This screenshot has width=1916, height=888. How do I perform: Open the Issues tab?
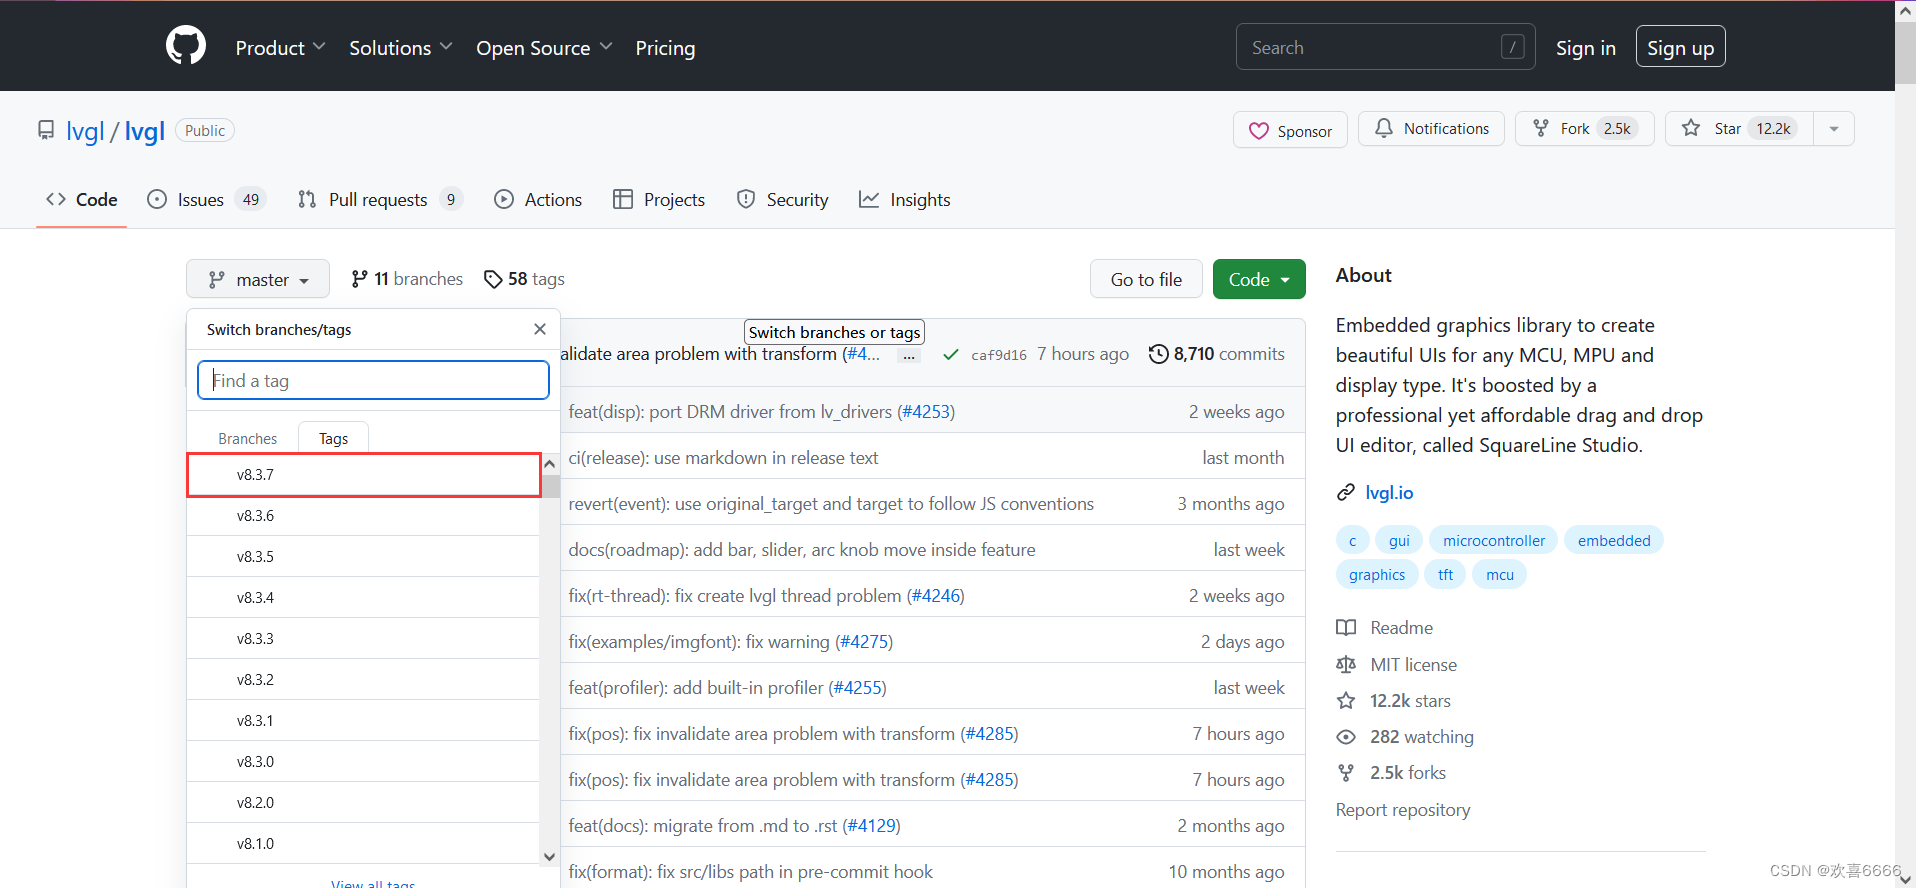(205, 200)
